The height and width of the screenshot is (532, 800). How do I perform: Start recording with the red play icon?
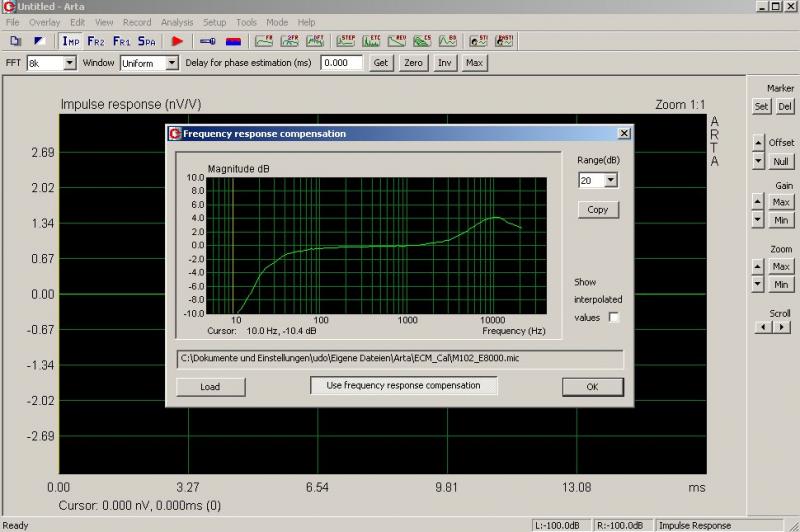click(x=178, y=41)
